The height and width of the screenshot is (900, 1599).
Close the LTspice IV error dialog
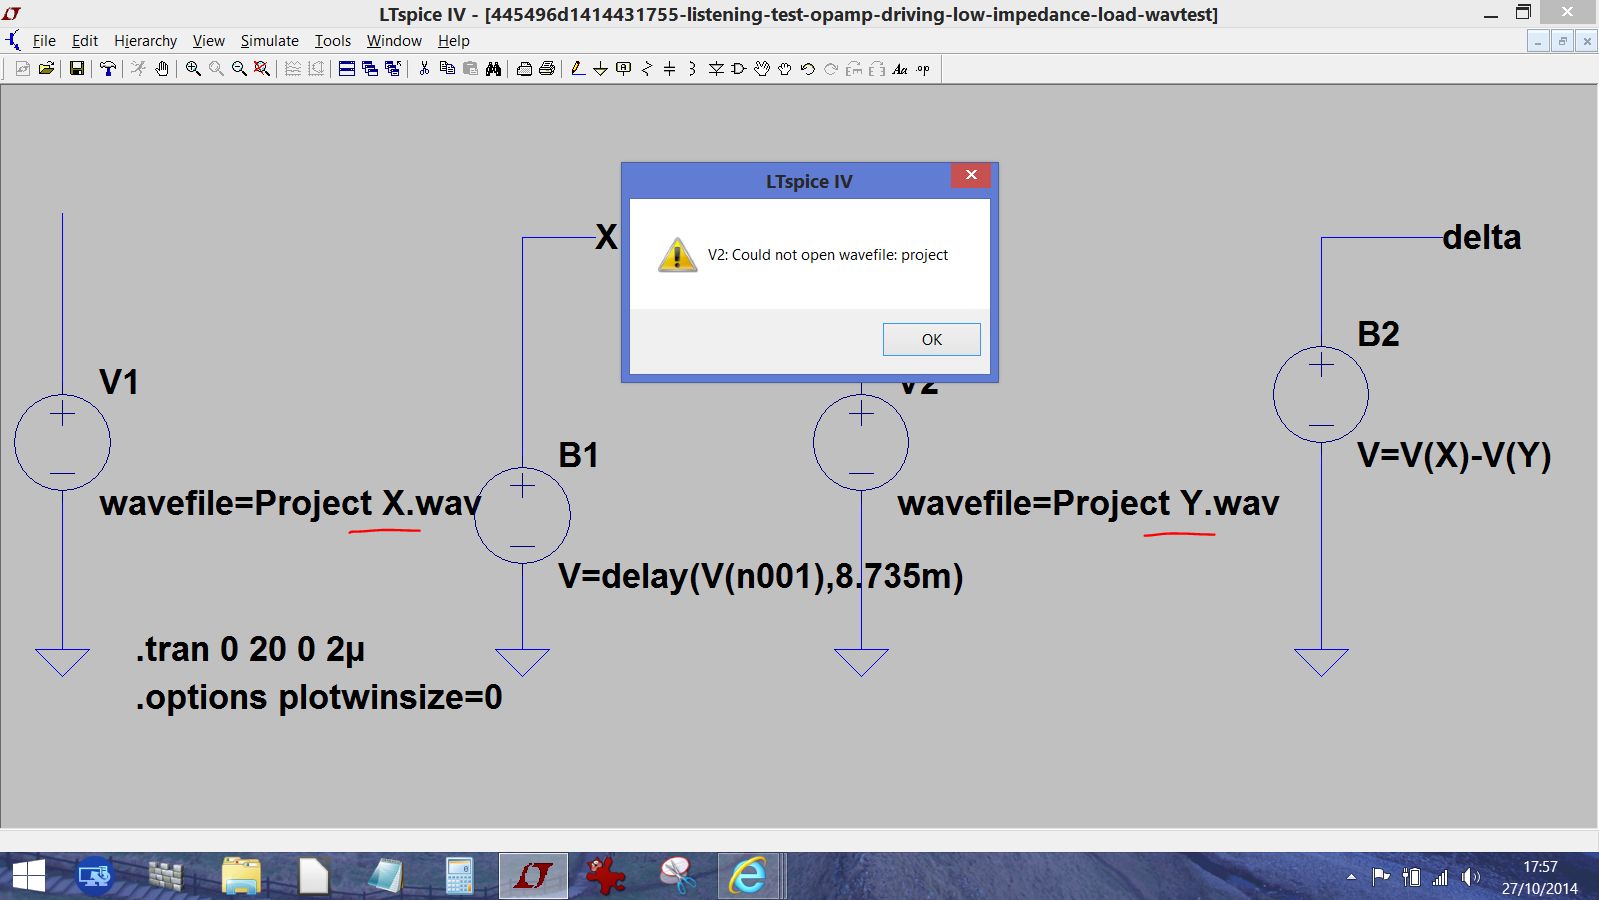(x=971, y=175)
